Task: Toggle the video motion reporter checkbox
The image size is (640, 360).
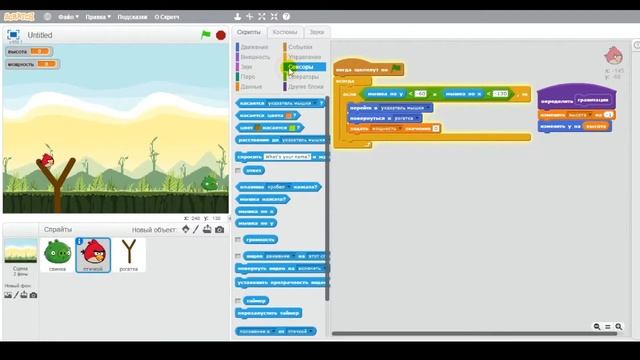Action: point(238,256)
